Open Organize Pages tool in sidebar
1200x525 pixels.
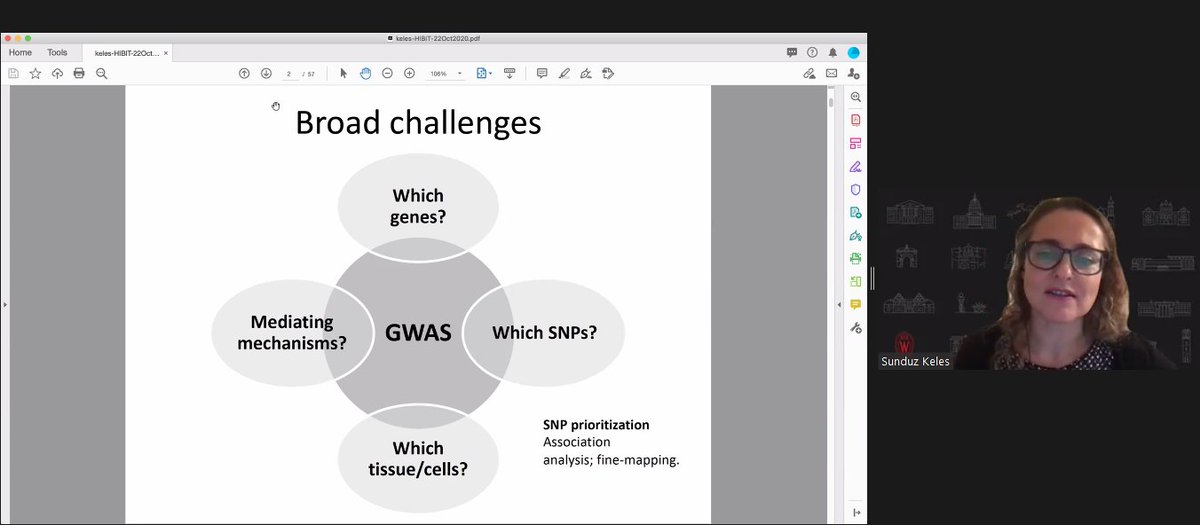tap(855, 143)
